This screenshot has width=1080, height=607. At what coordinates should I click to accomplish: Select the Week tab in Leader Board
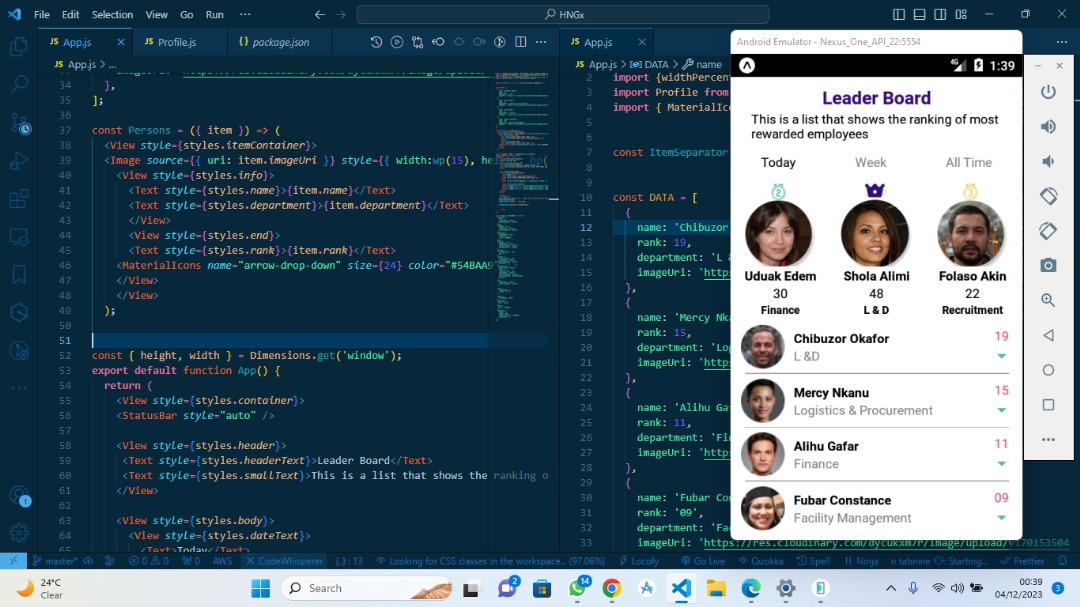pos(871,163)
